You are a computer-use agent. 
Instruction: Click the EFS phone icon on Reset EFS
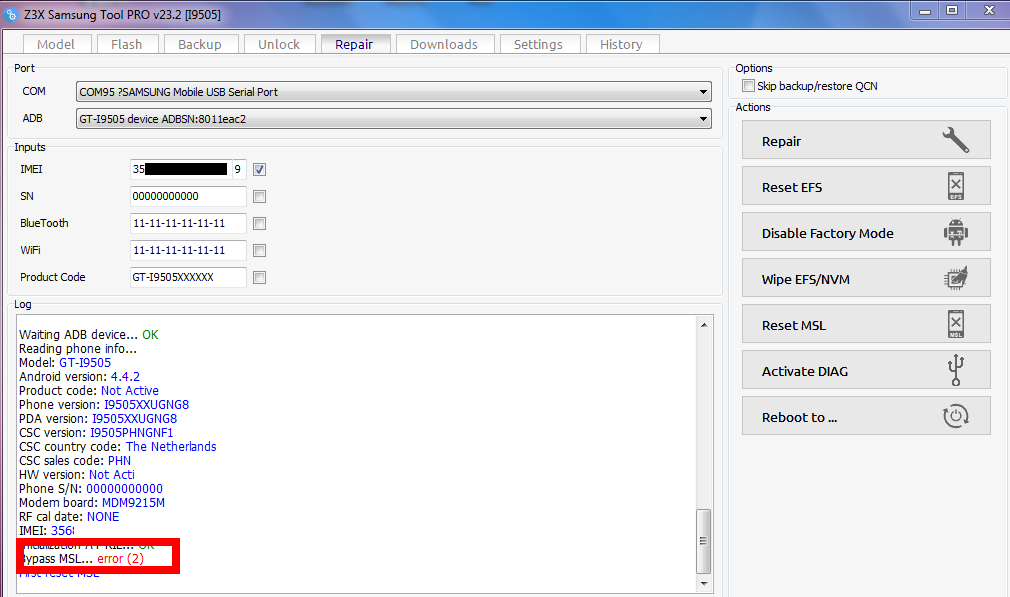coord(956,186)
